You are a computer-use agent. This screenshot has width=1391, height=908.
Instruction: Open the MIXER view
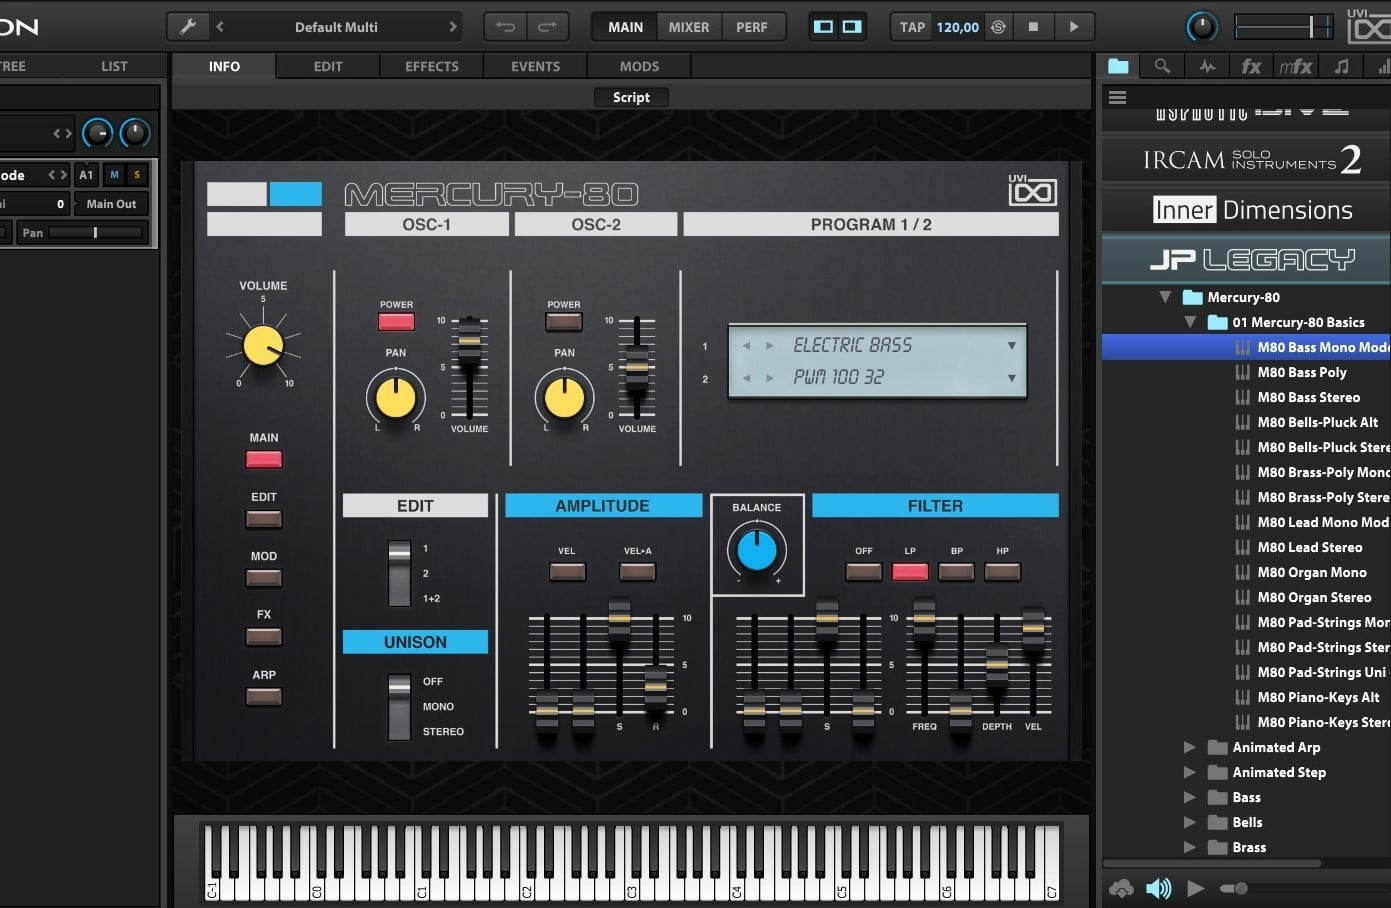(x=688, y=27)
